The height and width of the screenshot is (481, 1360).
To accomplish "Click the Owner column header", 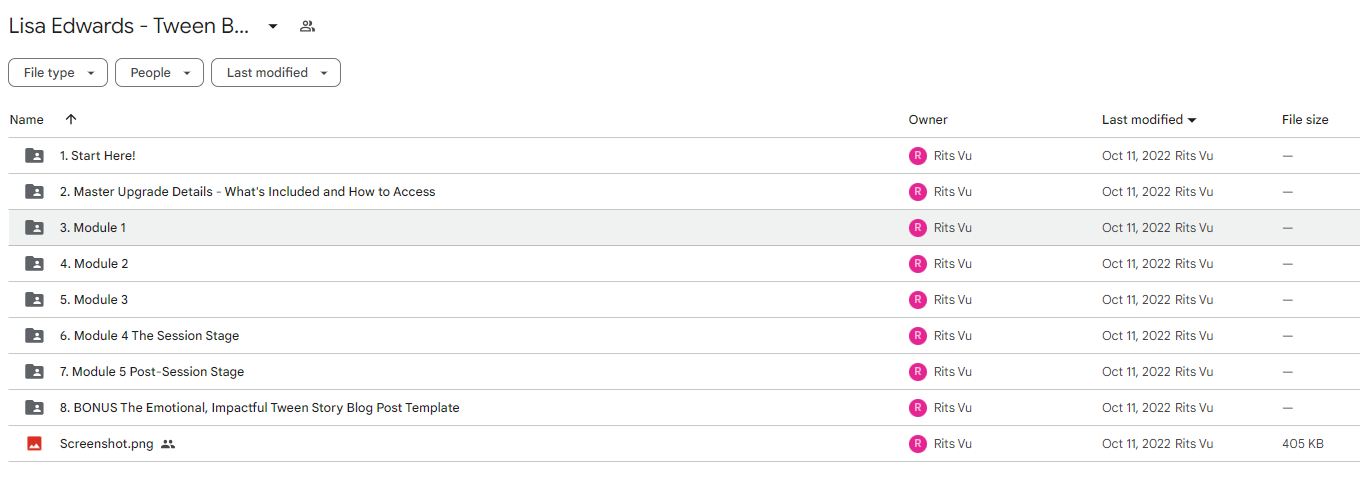I will pos(928,120).
